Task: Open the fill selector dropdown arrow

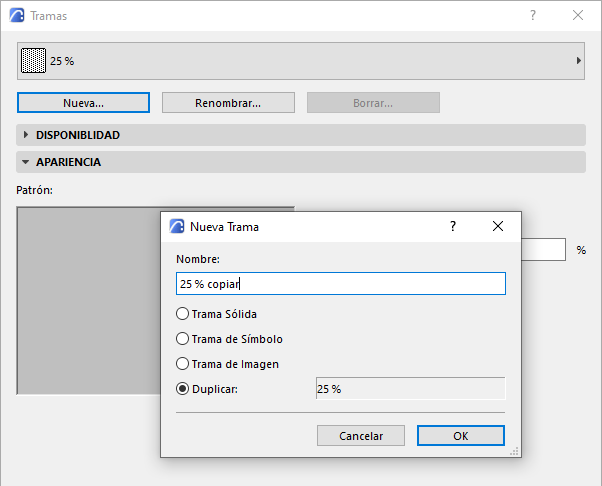Action: [x=579, y=61]
